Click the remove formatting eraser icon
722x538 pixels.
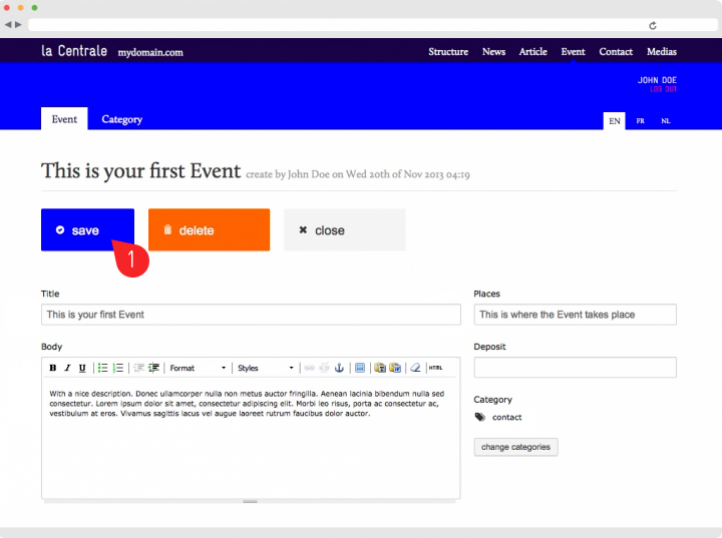(415, 368)
